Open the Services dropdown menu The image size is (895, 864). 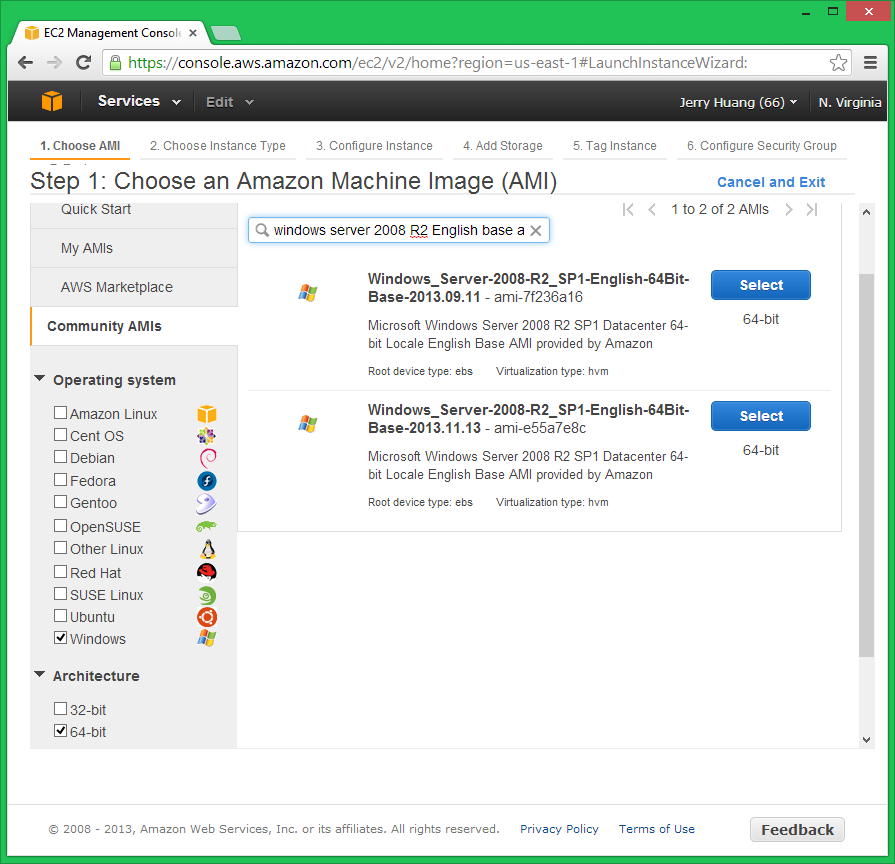[x=139, y=102]
